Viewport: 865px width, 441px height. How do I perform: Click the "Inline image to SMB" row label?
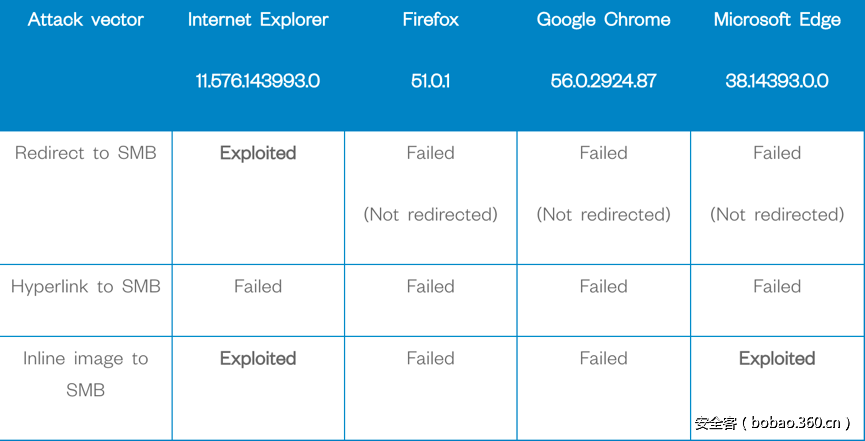click(x=85, y=374)
